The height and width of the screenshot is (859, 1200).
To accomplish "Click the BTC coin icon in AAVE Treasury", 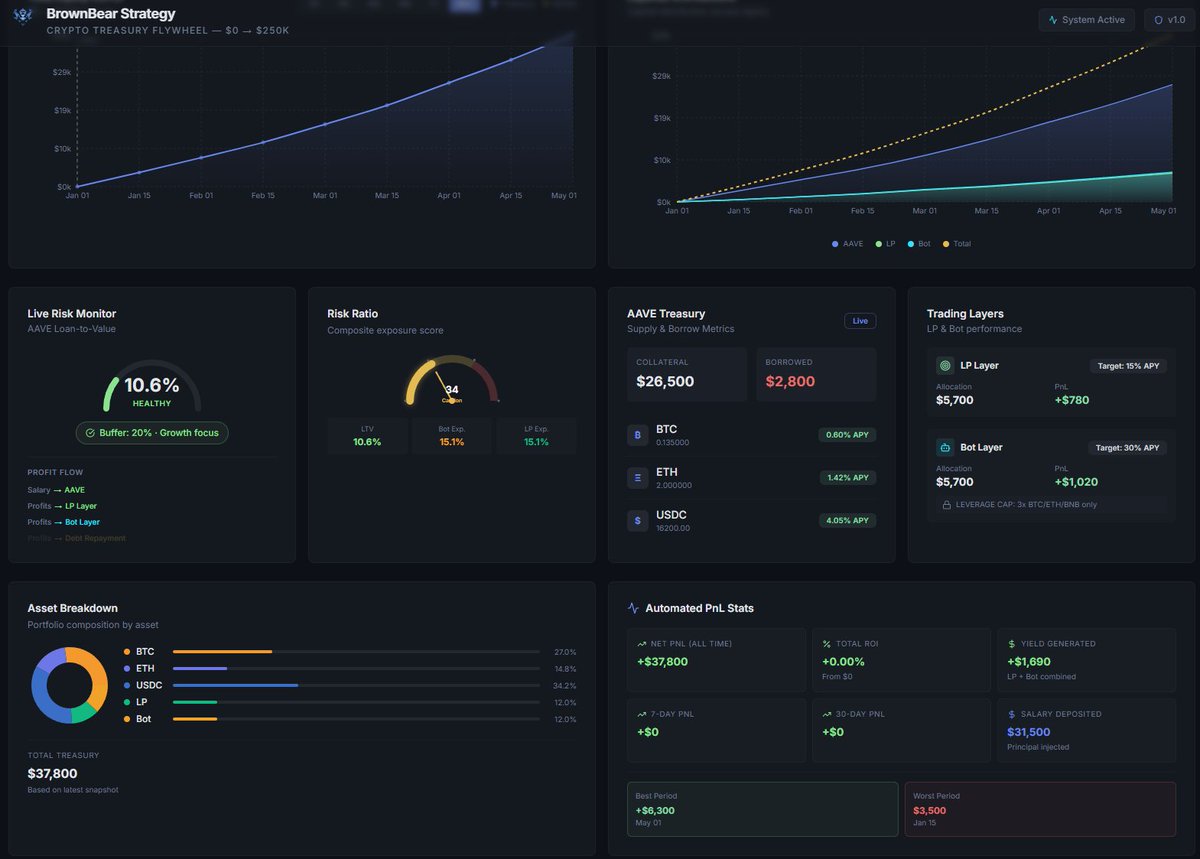I will (x=637, y=435).
